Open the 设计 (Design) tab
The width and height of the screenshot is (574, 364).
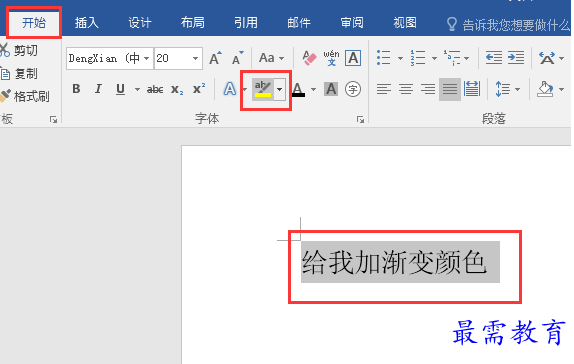point(140,23)
